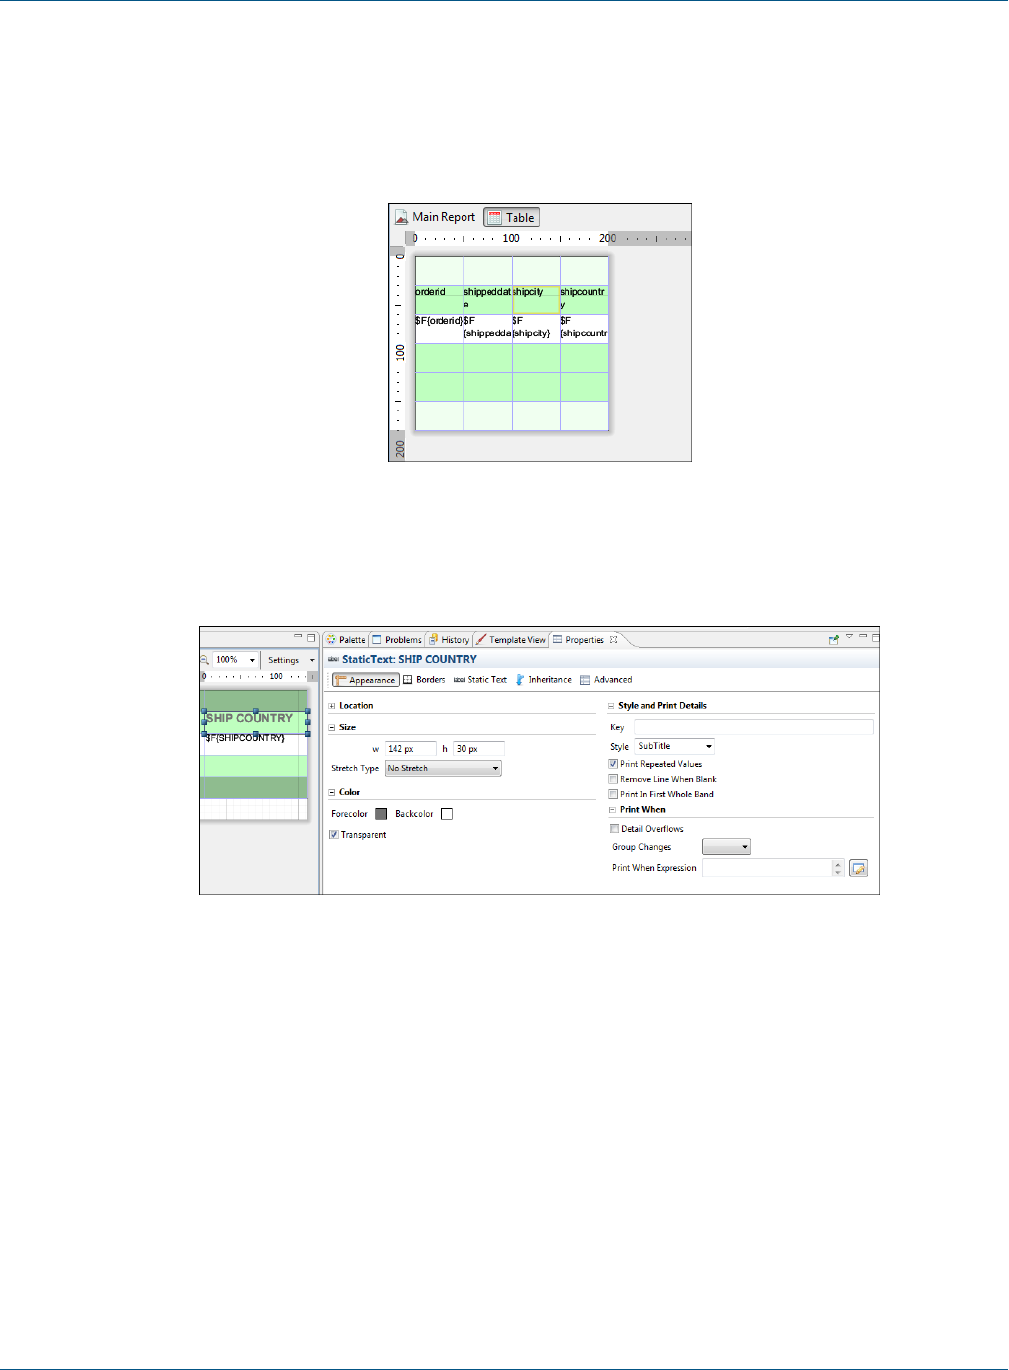
Task: Click the Table tab grid icon
Action: point(494,217)
